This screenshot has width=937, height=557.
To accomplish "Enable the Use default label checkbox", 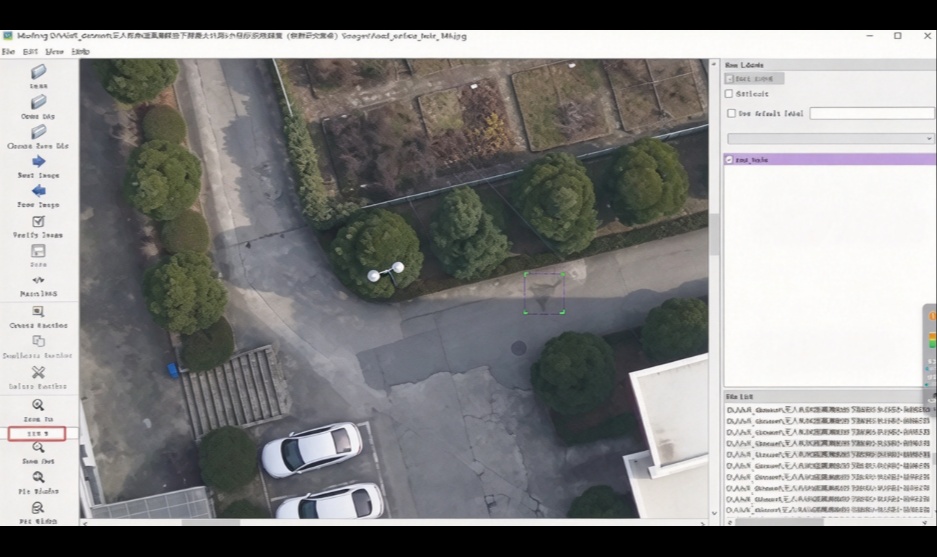I will pyautogui.click(x=731, y=113).
